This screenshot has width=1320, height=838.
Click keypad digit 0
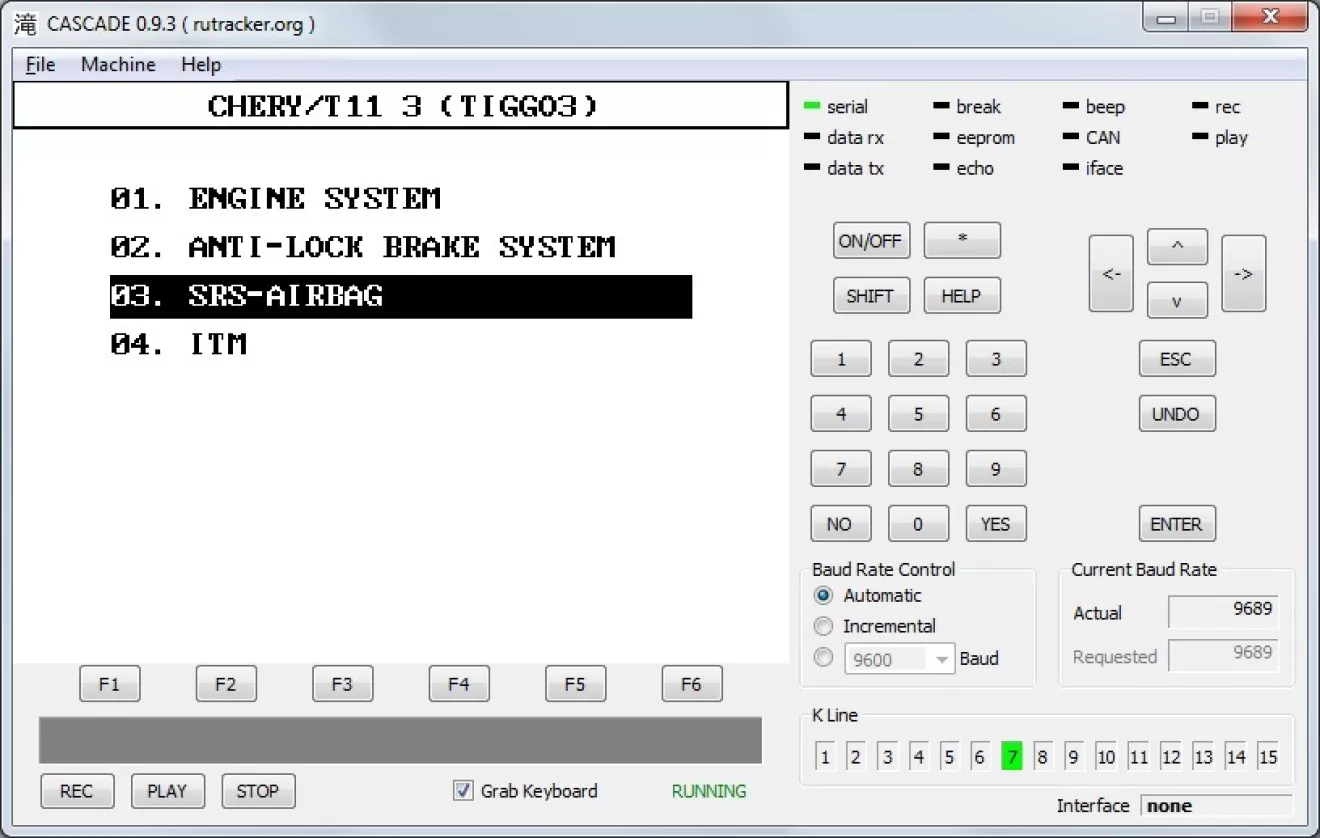pos(918,524)
